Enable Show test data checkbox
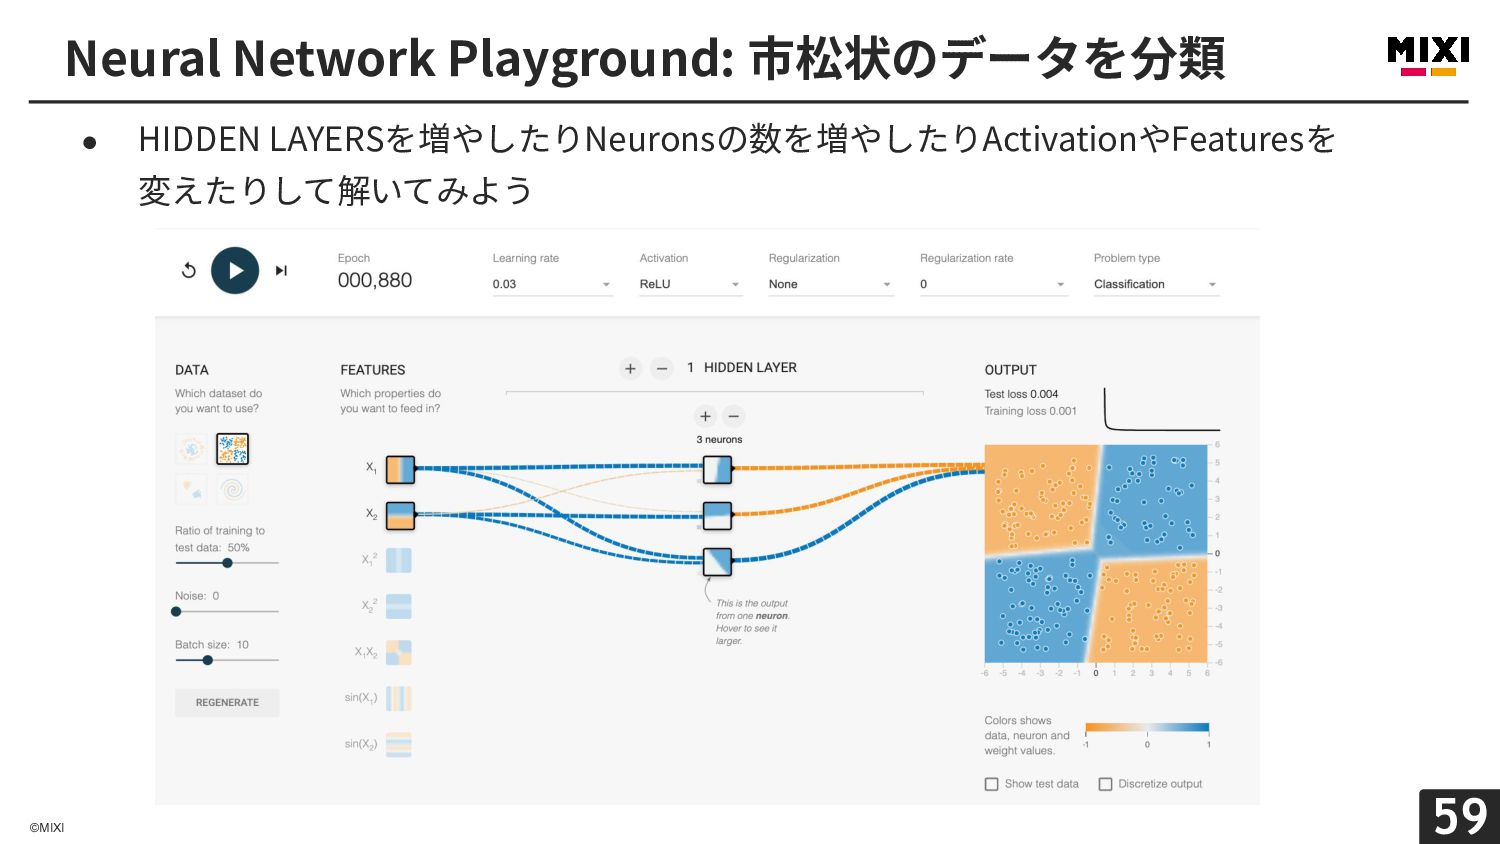 [x=992, y=784]
